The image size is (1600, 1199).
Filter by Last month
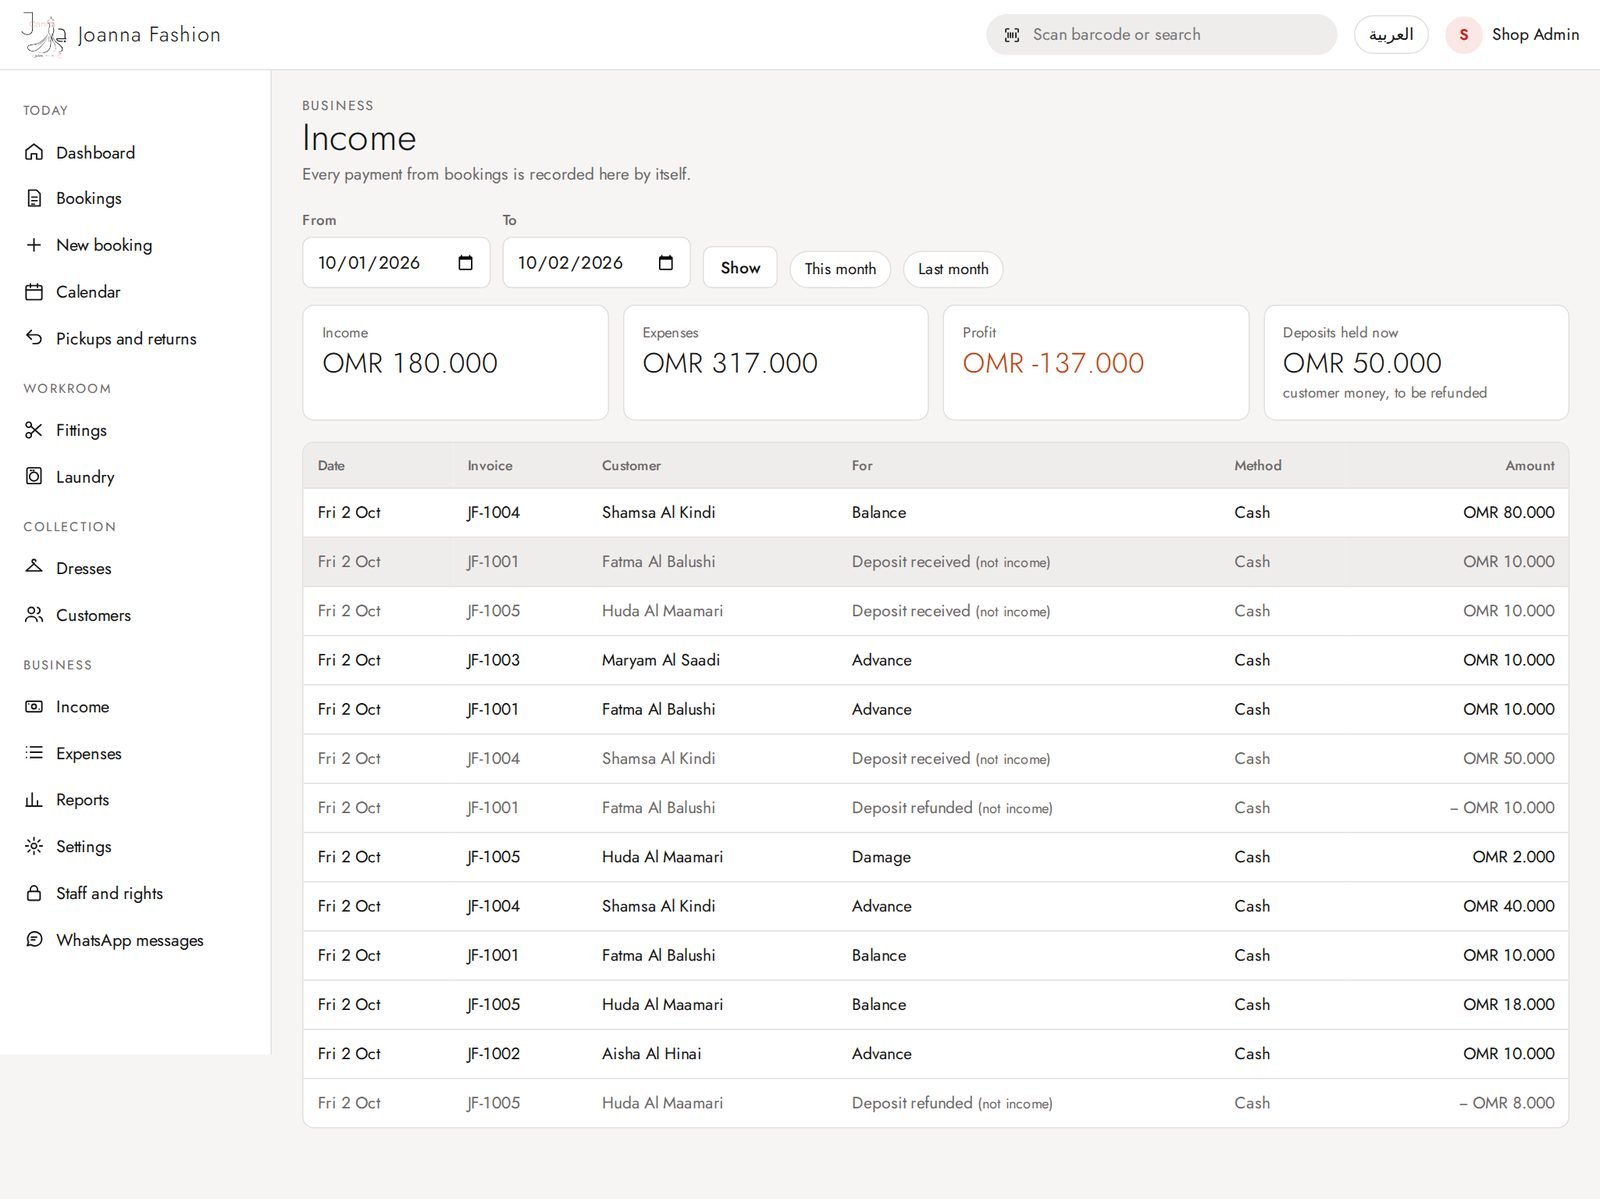953,269
